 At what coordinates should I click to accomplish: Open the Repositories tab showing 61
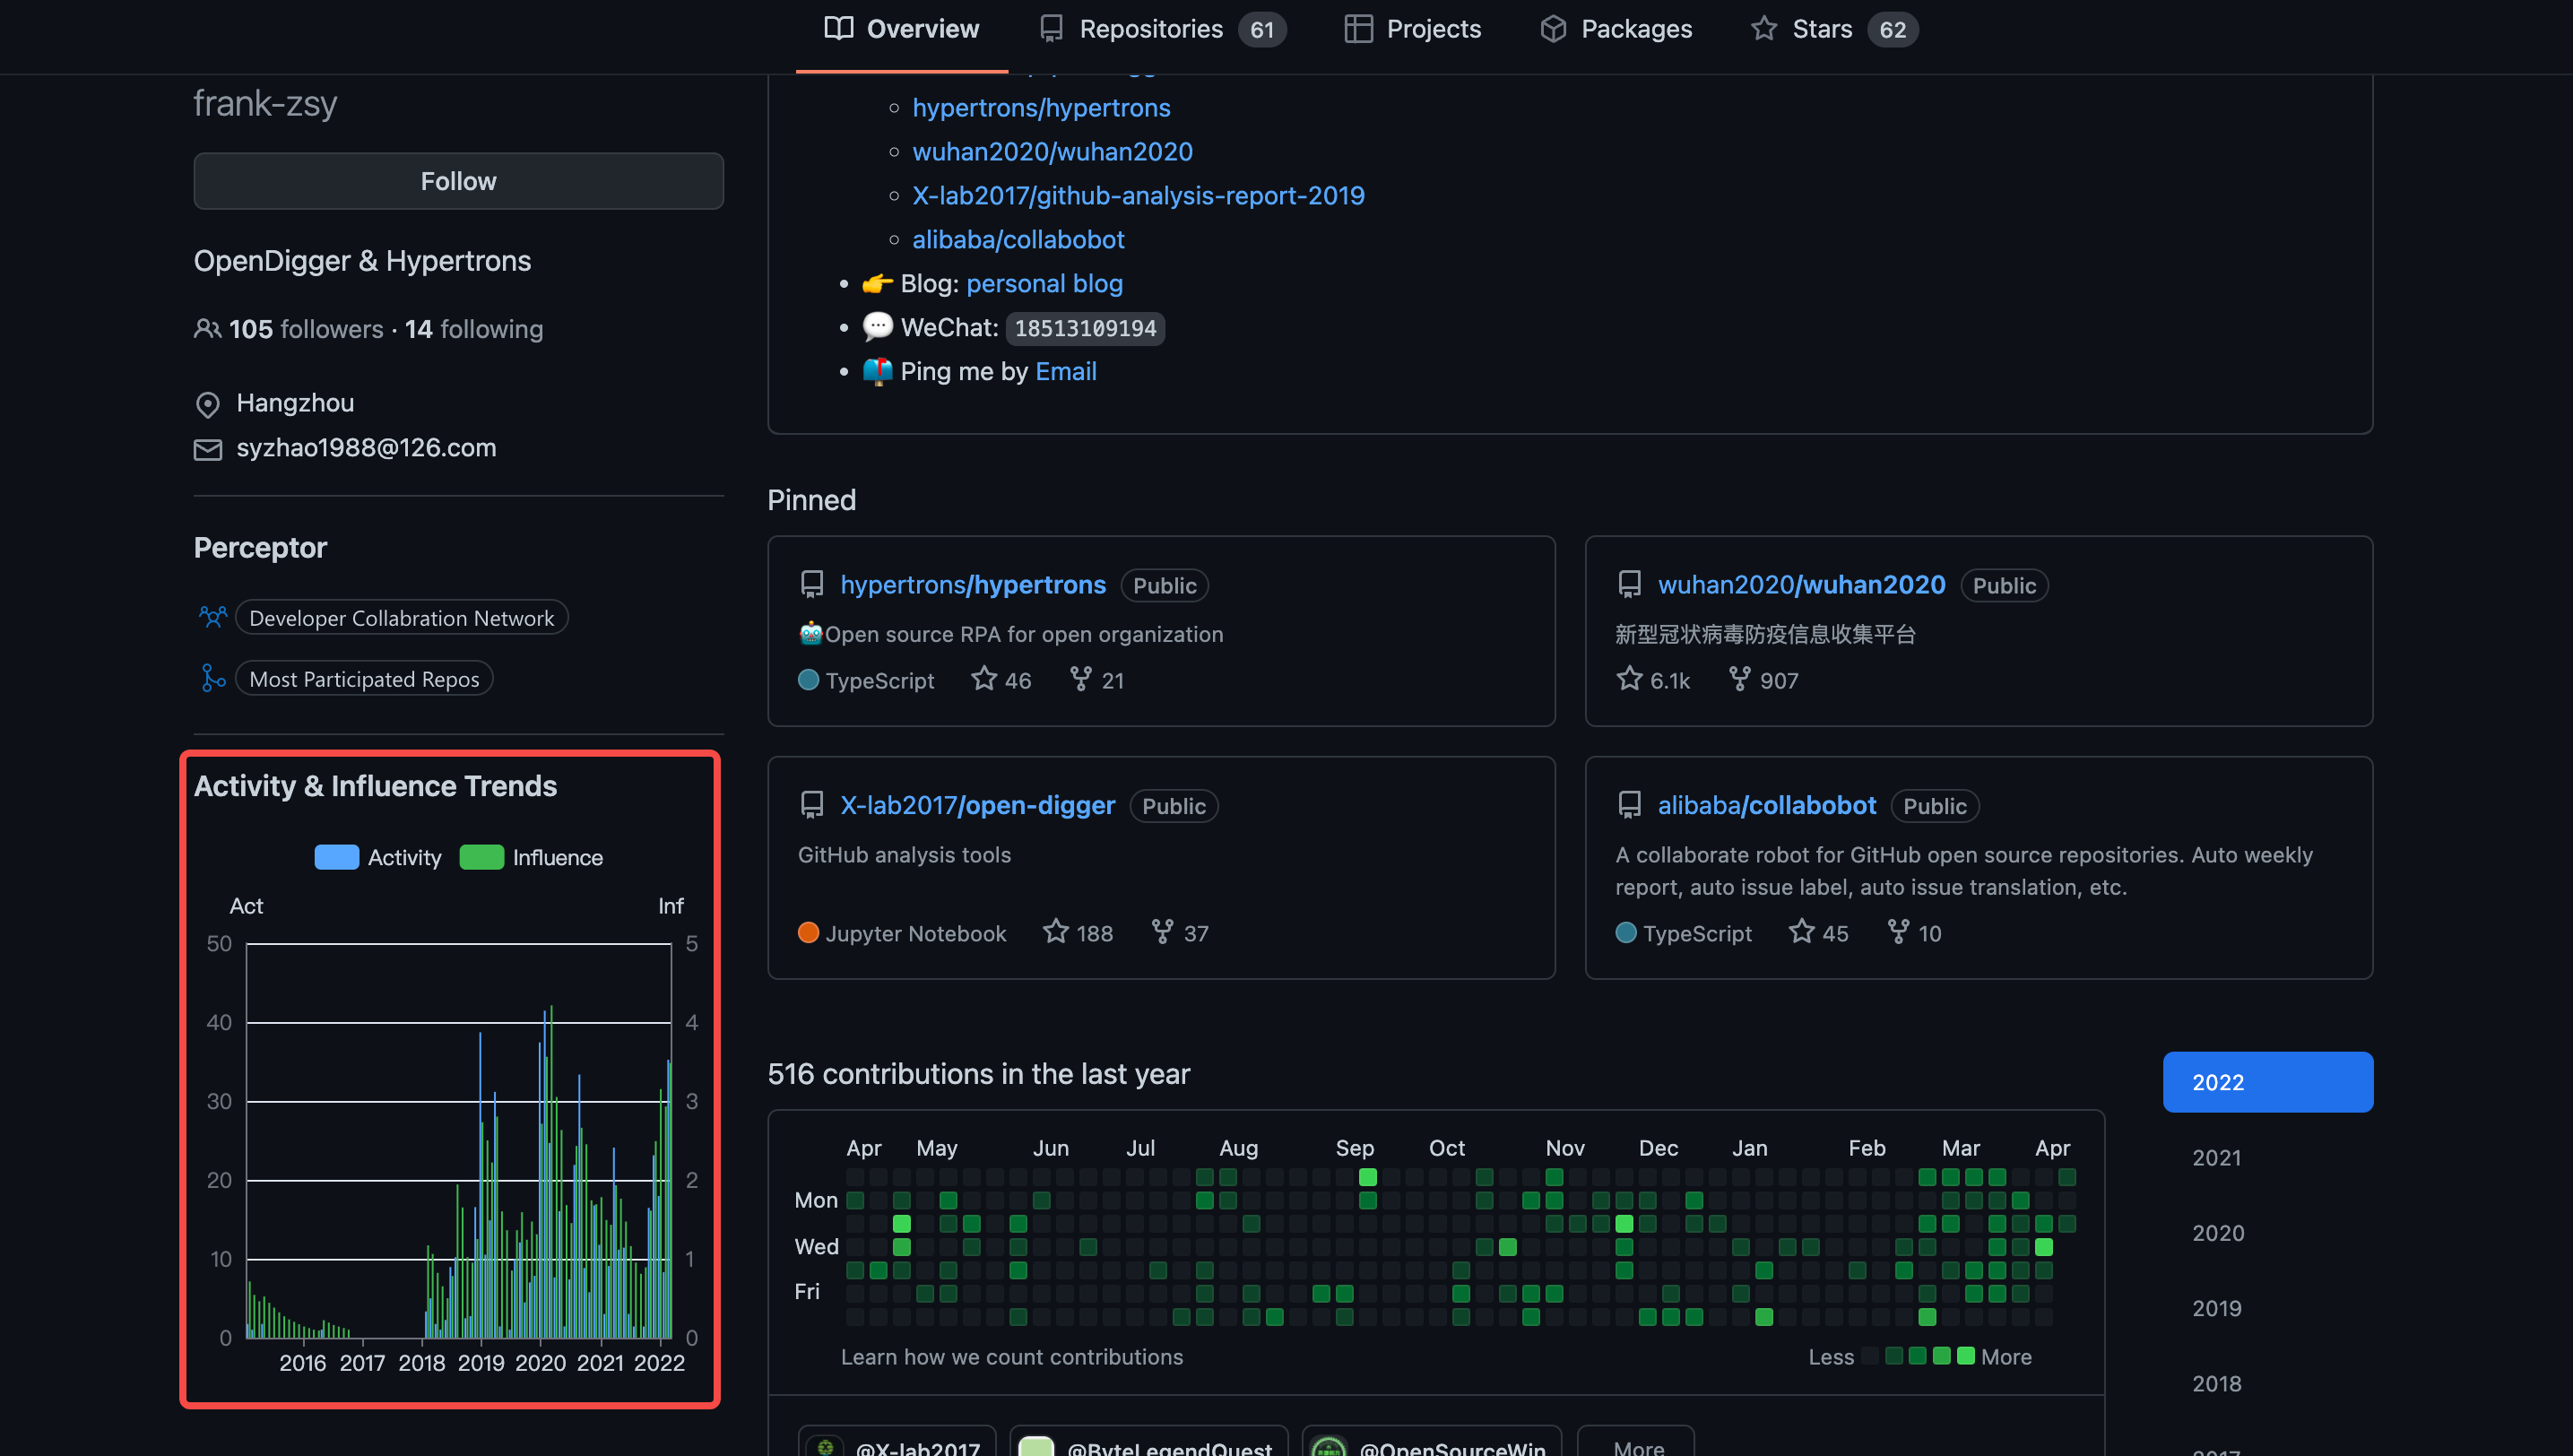click(1151, 29)
